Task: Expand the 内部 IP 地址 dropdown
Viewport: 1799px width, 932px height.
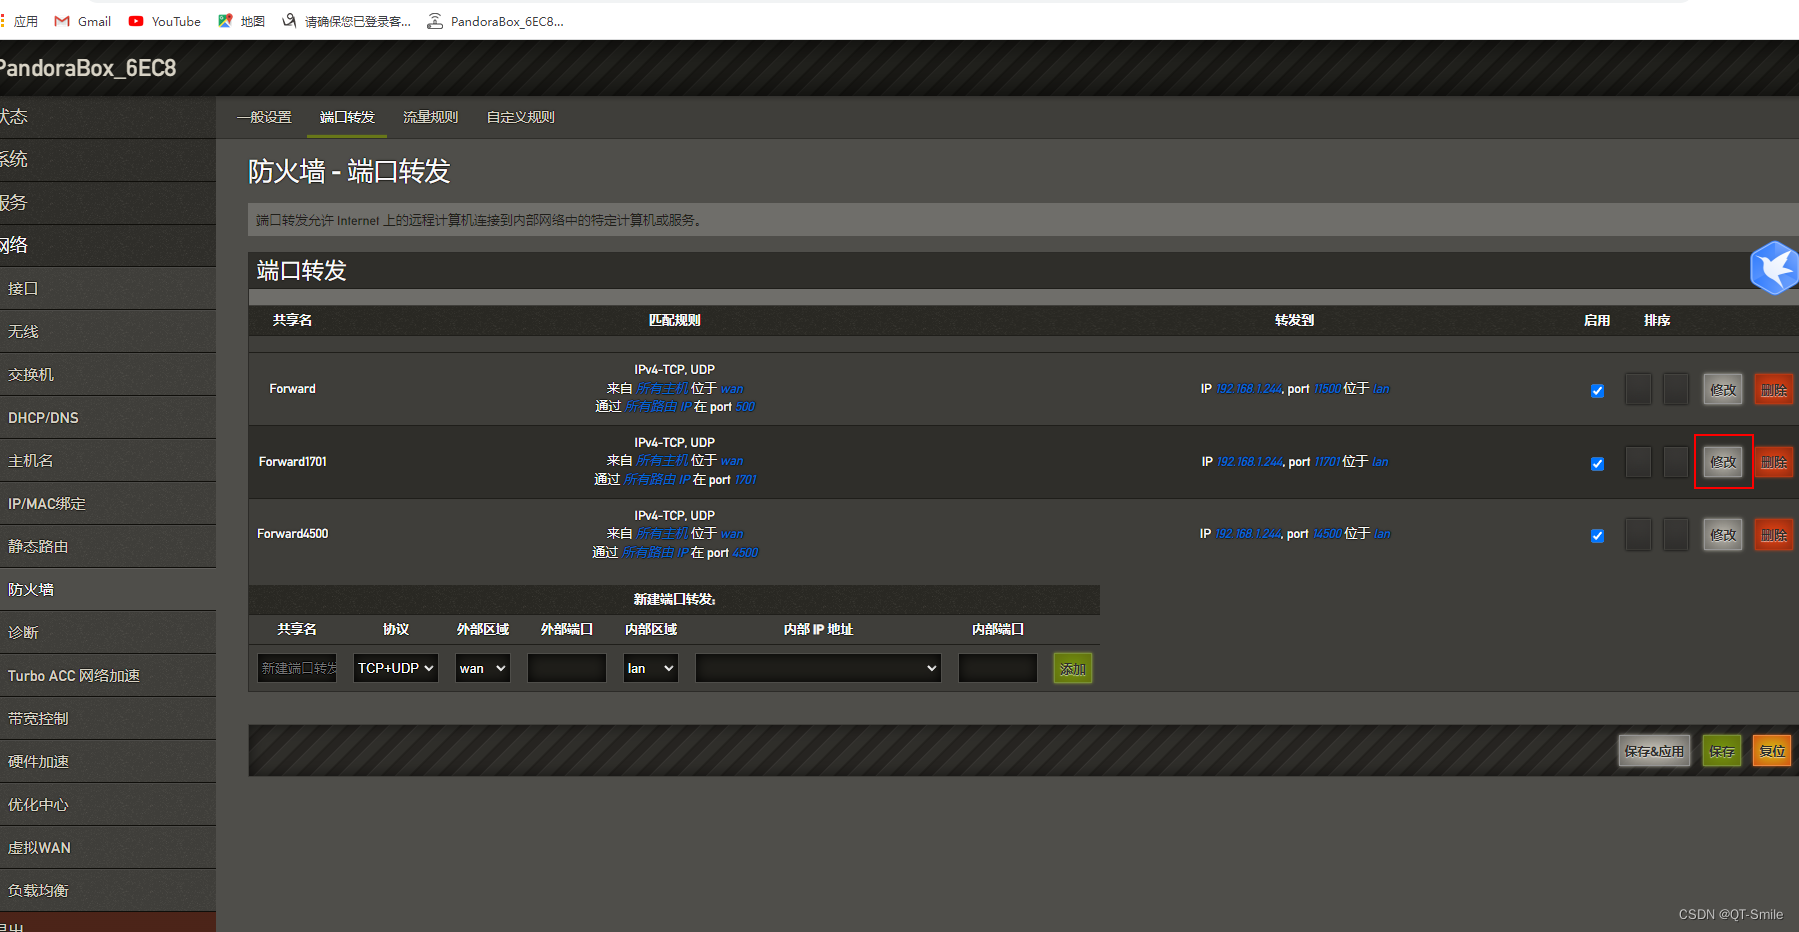Action: point(818,668)
